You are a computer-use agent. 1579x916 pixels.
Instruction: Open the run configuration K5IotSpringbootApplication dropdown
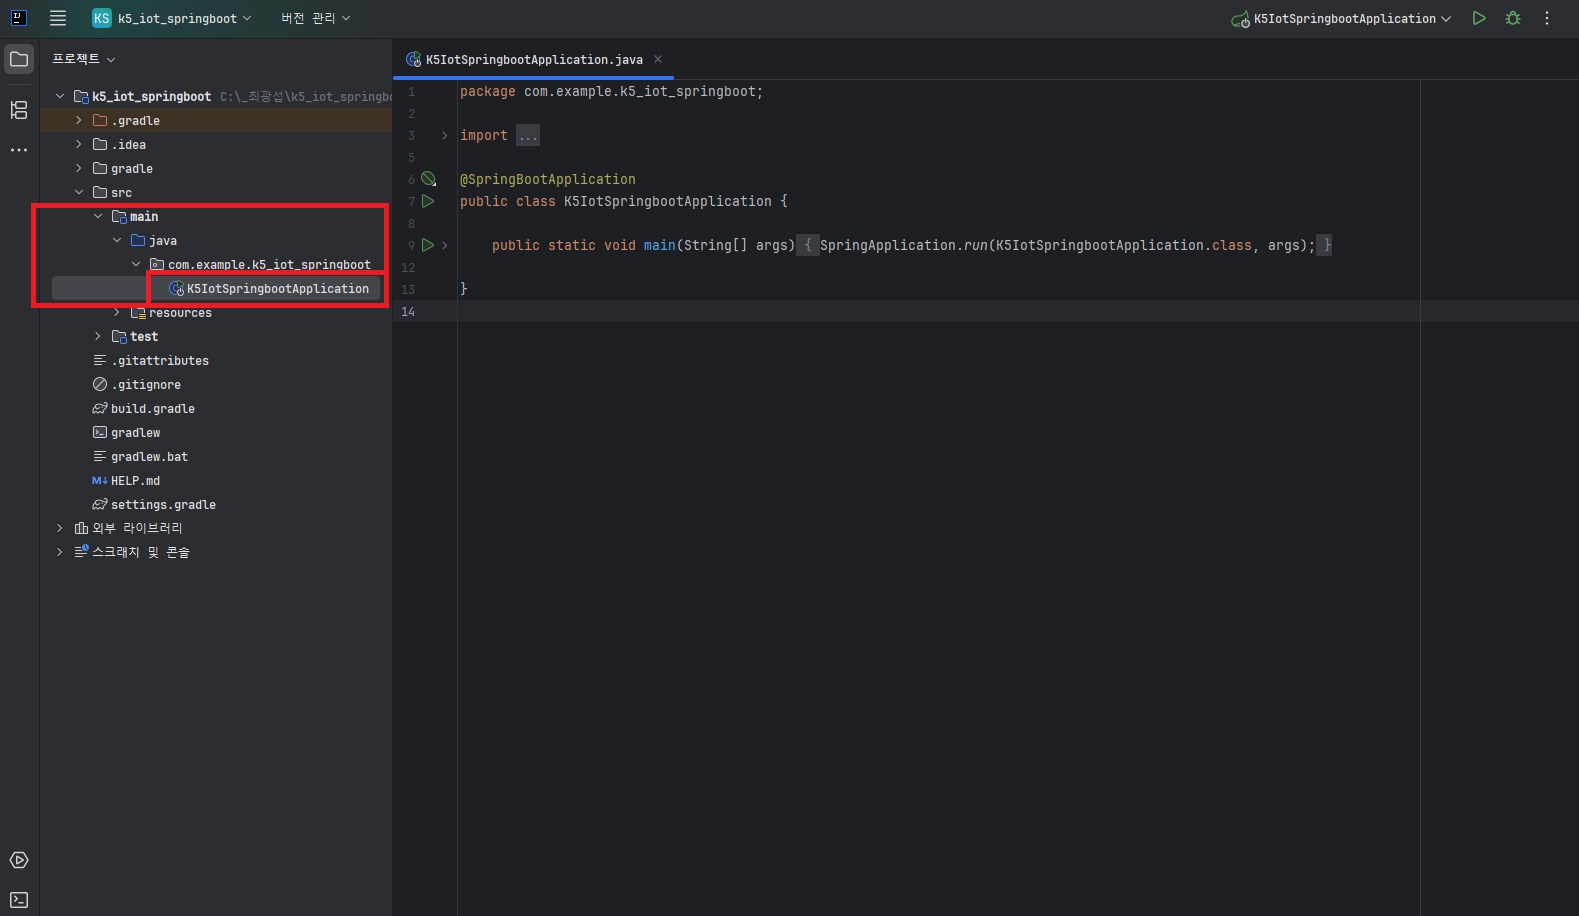1342,18
